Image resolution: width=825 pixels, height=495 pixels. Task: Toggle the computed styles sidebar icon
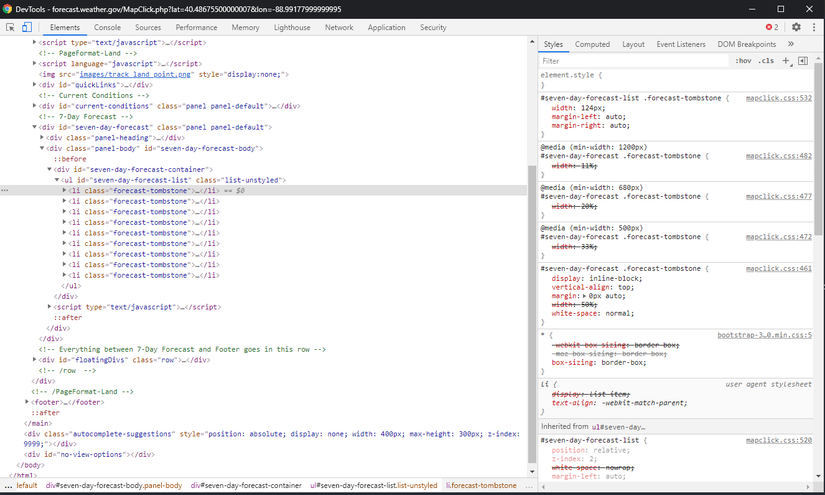(x=803, y=61)
